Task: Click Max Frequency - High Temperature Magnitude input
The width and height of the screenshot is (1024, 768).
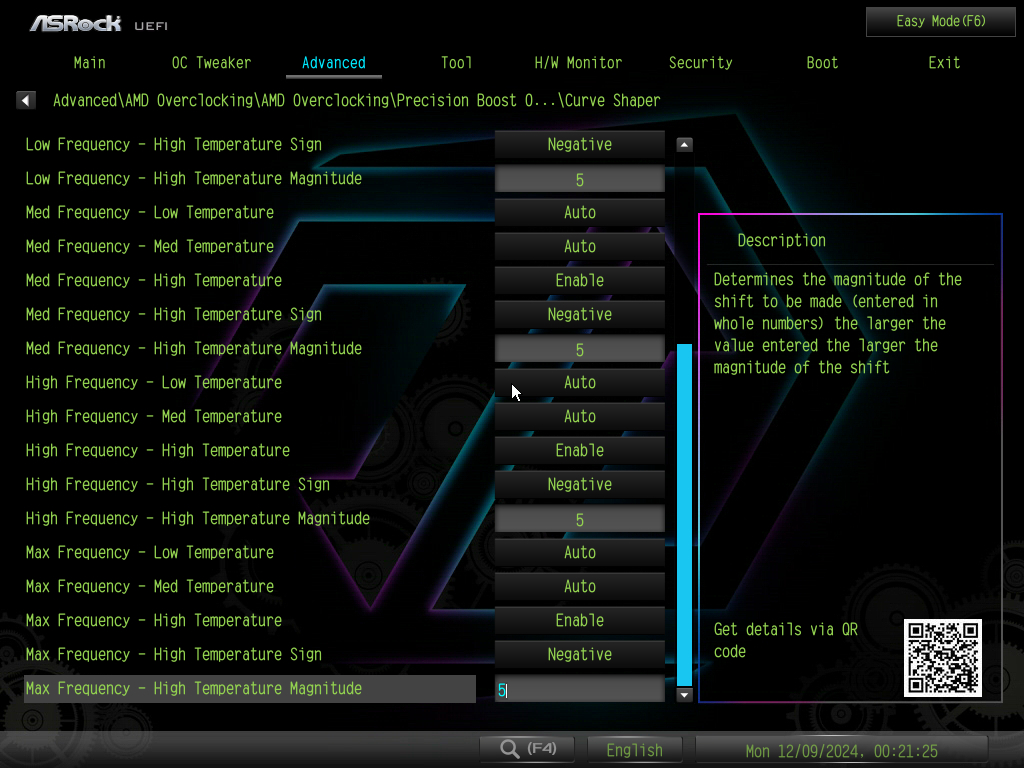Action: pos(579,689)
